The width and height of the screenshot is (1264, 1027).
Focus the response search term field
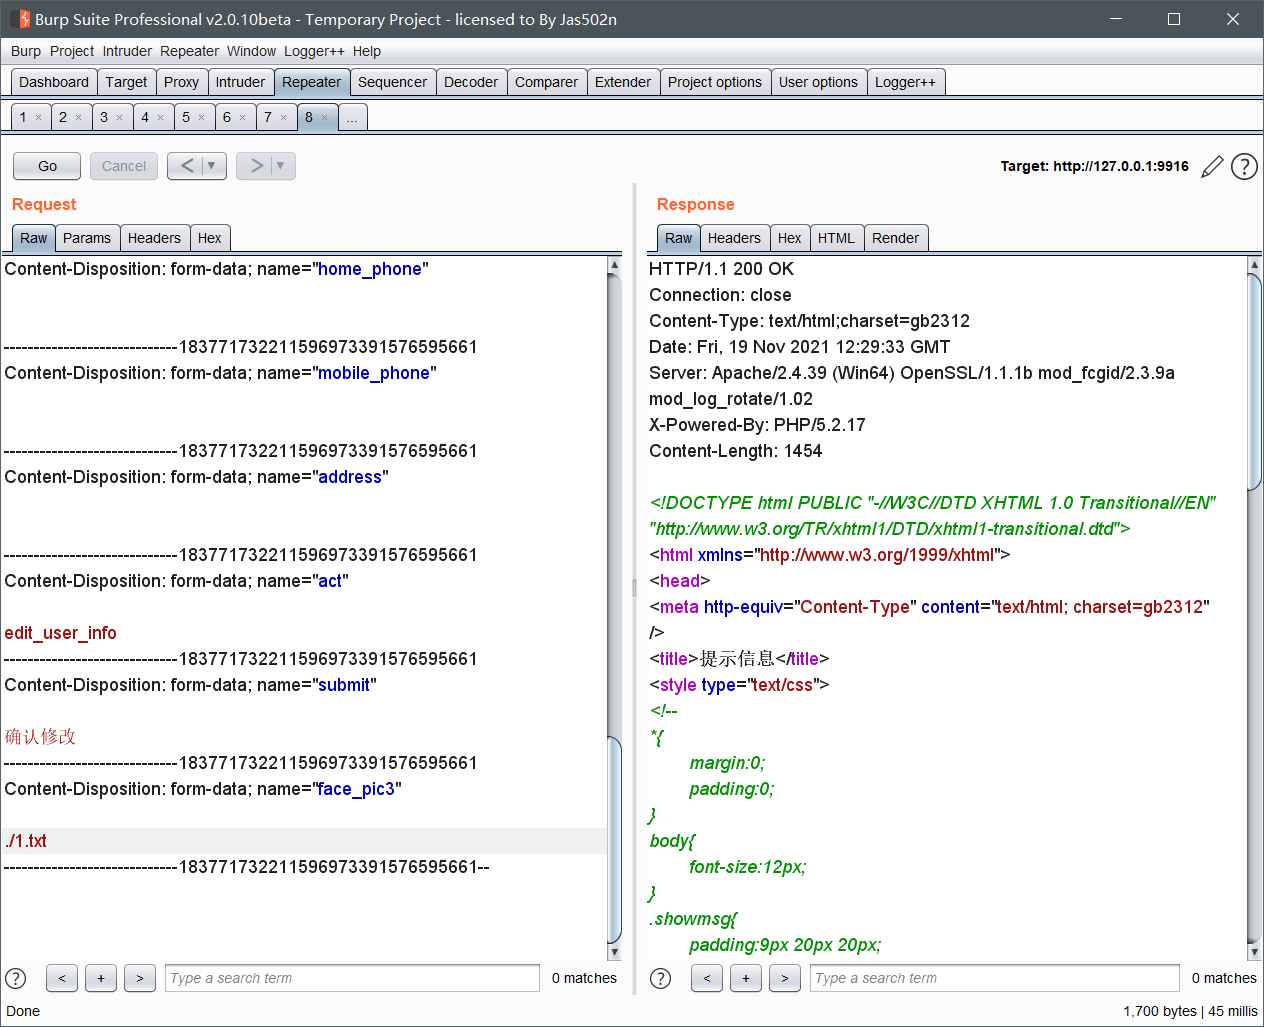(995, 978)
